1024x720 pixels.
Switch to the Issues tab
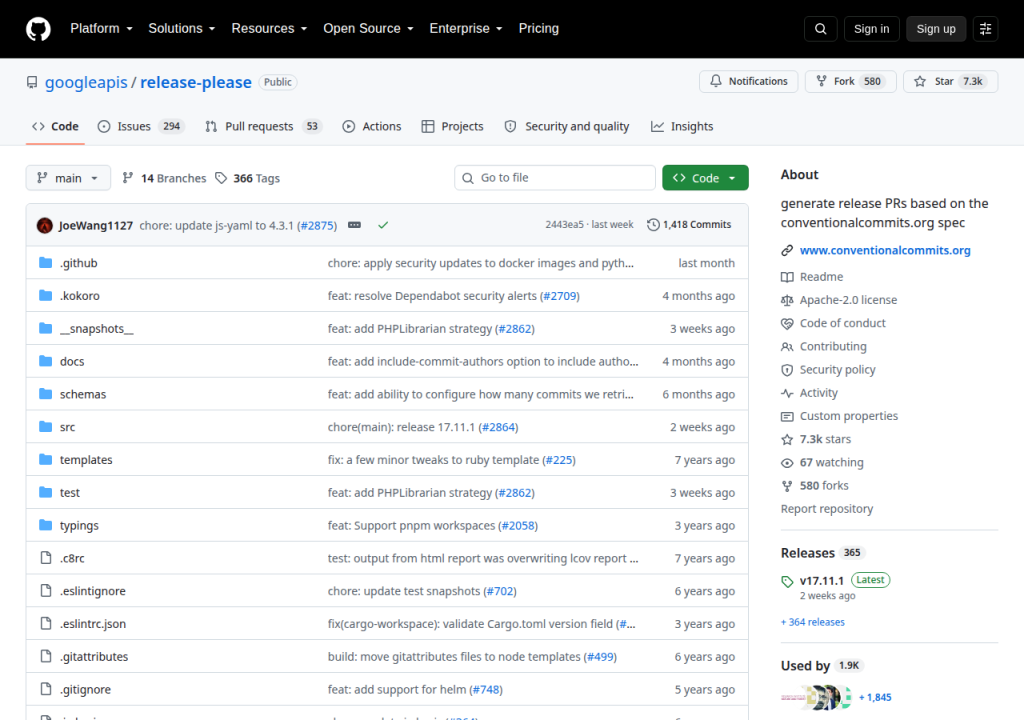tap(141, 126)
